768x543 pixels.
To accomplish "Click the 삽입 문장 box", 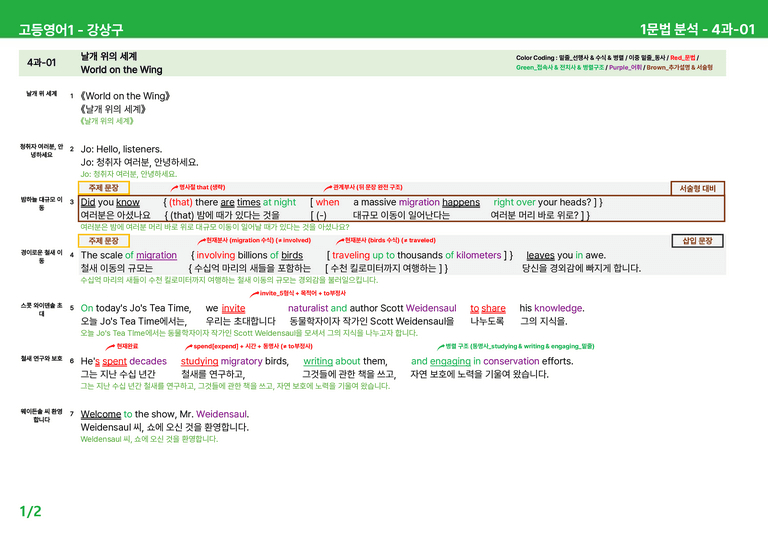I will pyautogui.click(x=697, y=241).
